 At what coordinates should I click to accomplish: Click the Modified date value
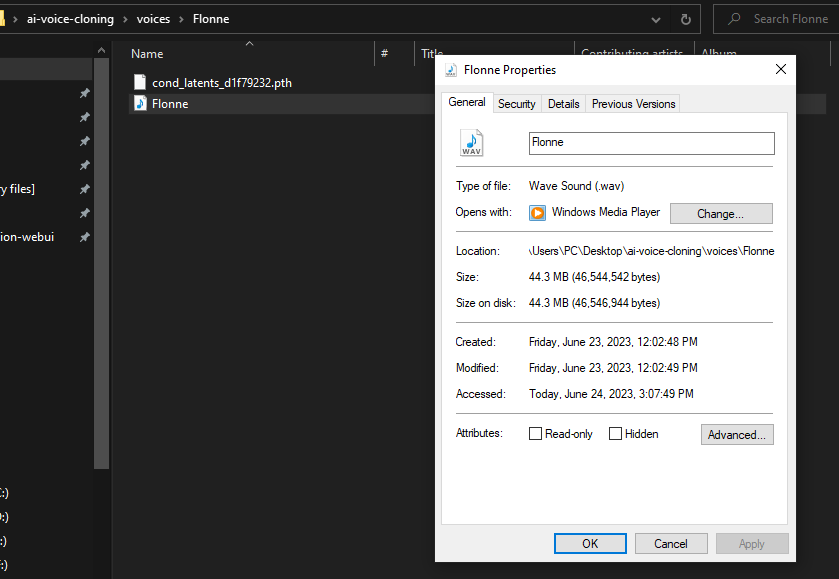tap(613, 368)
